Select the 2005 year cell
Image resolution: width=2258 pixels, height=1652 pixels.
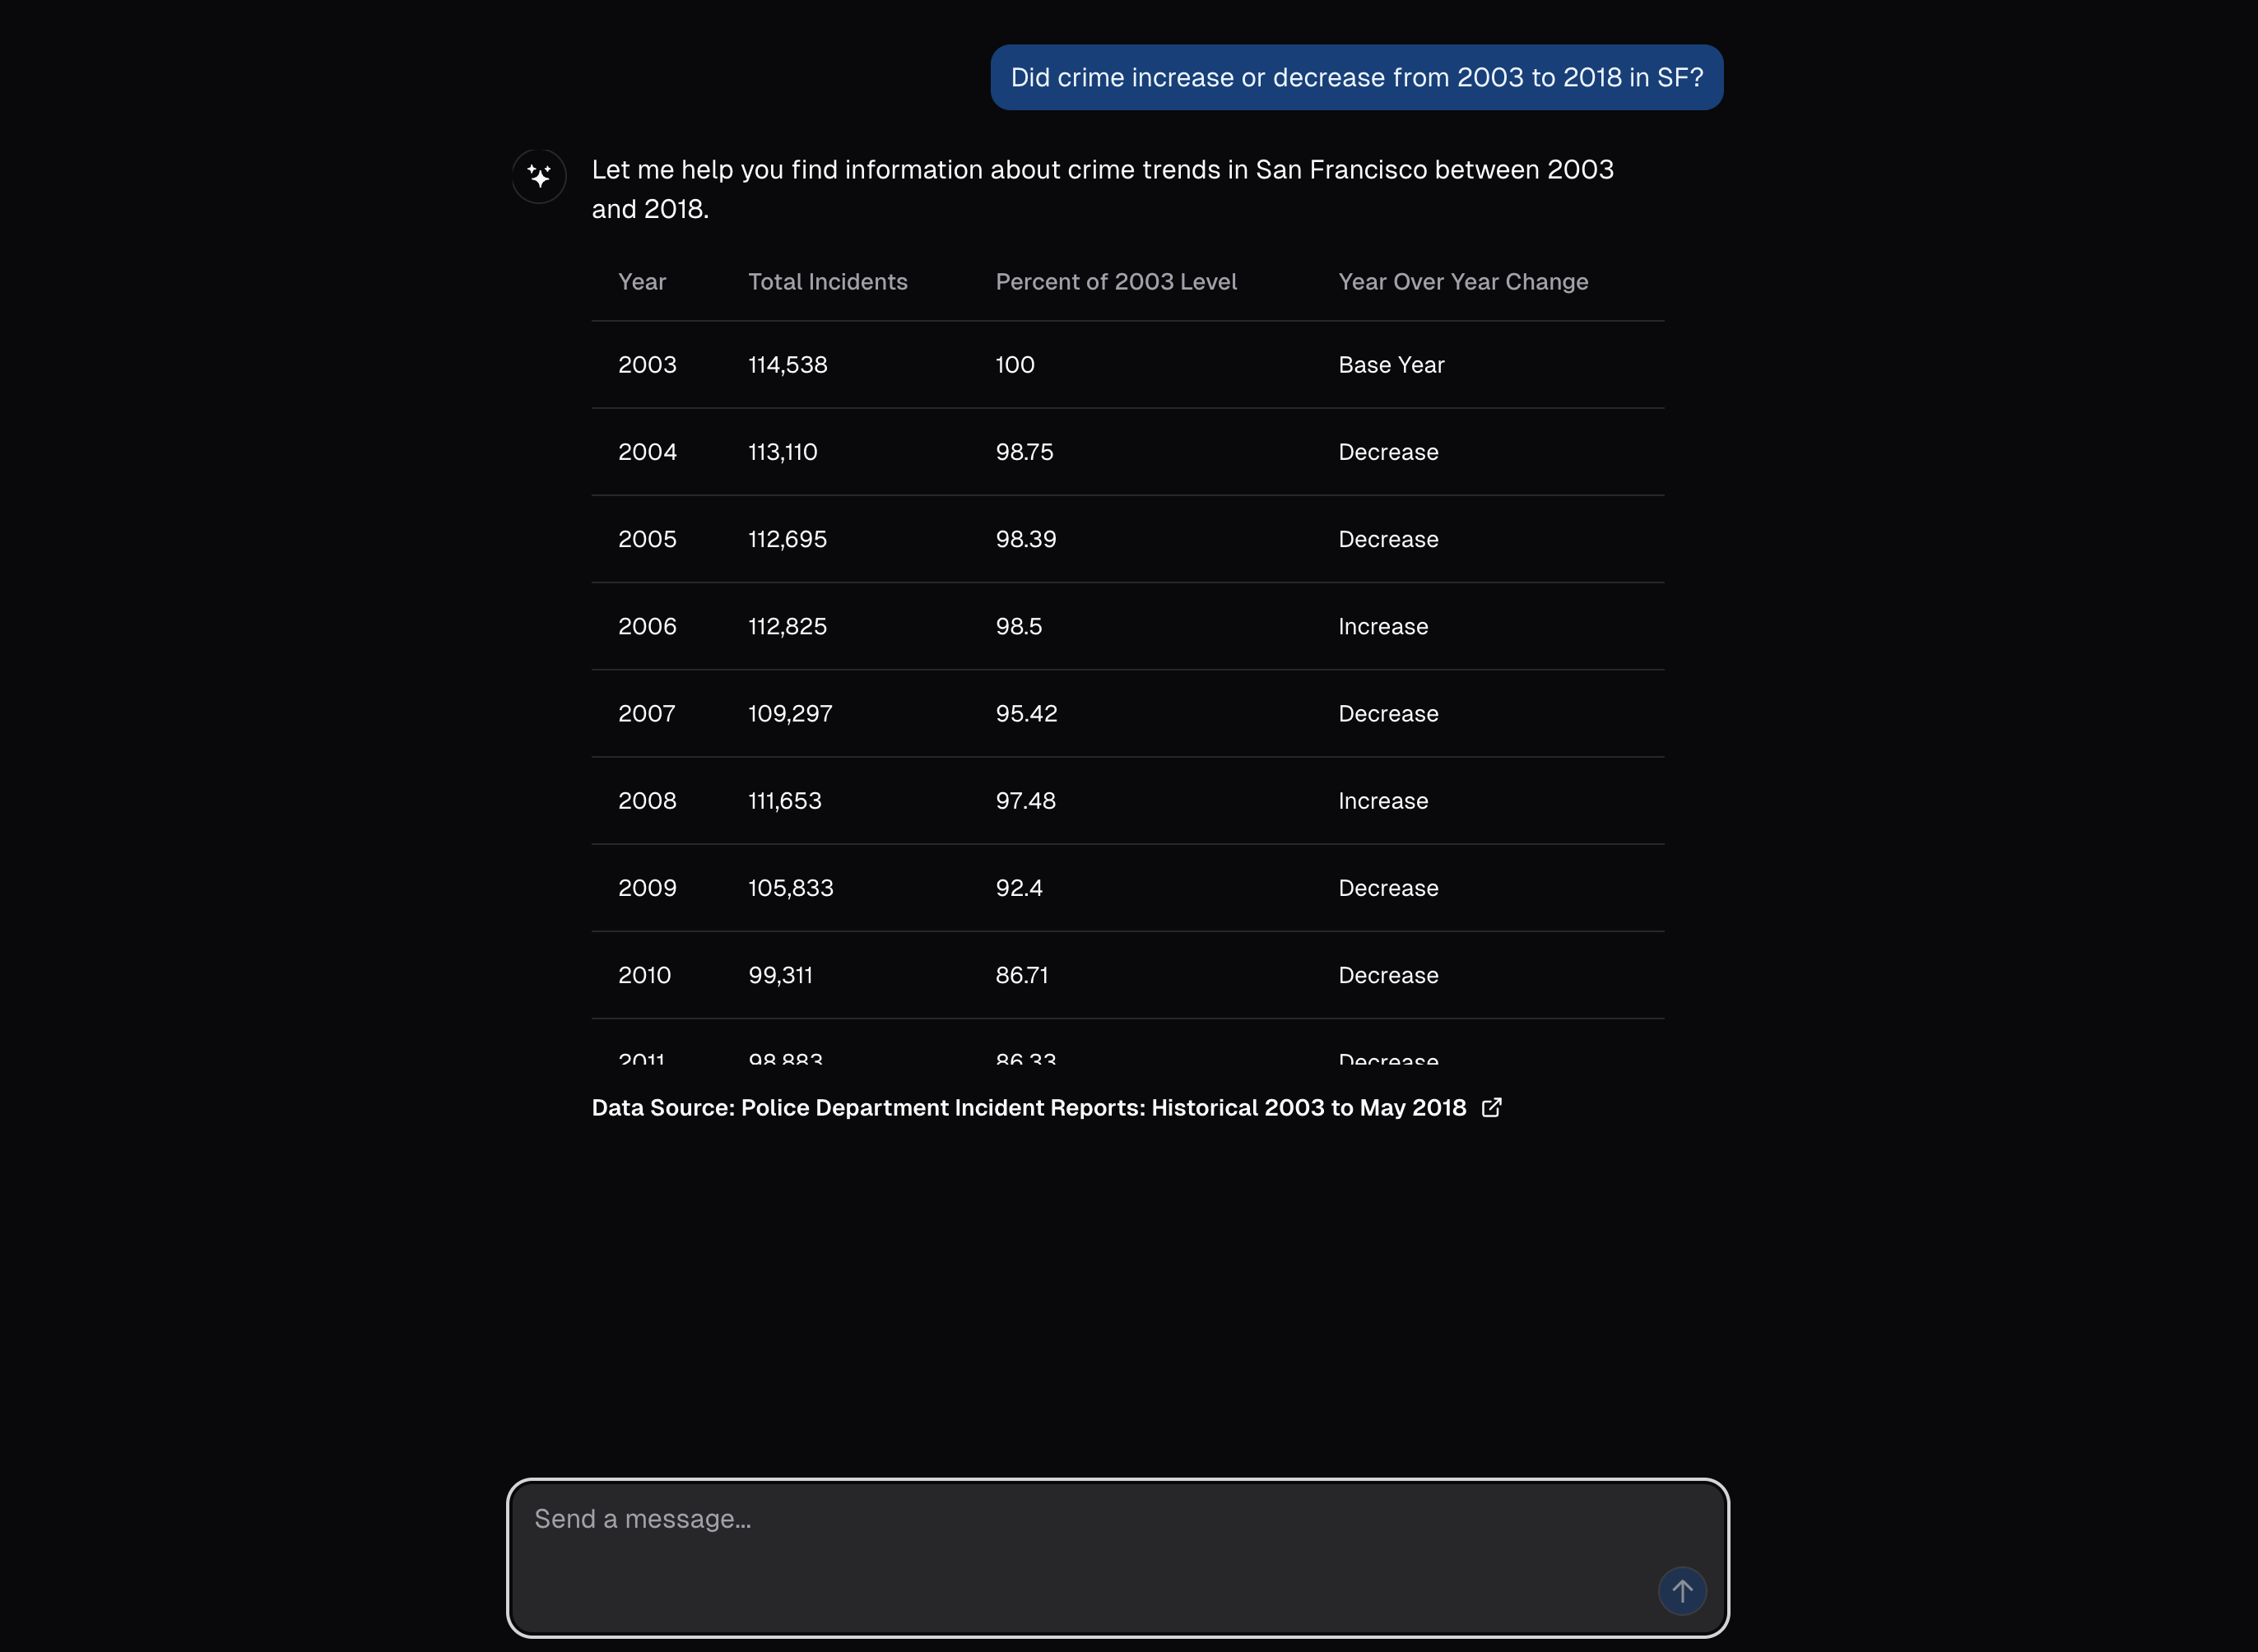point(647,539)
